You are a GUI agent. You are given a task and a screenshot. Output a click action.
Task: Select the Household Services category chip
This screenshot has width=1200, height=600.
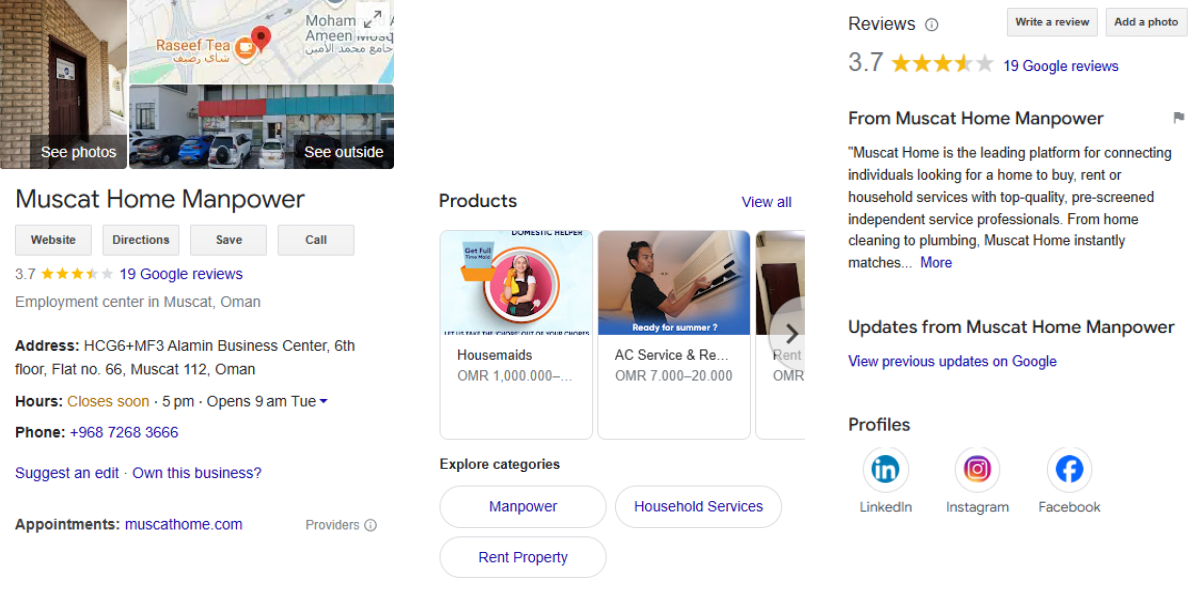coord(698,507)
